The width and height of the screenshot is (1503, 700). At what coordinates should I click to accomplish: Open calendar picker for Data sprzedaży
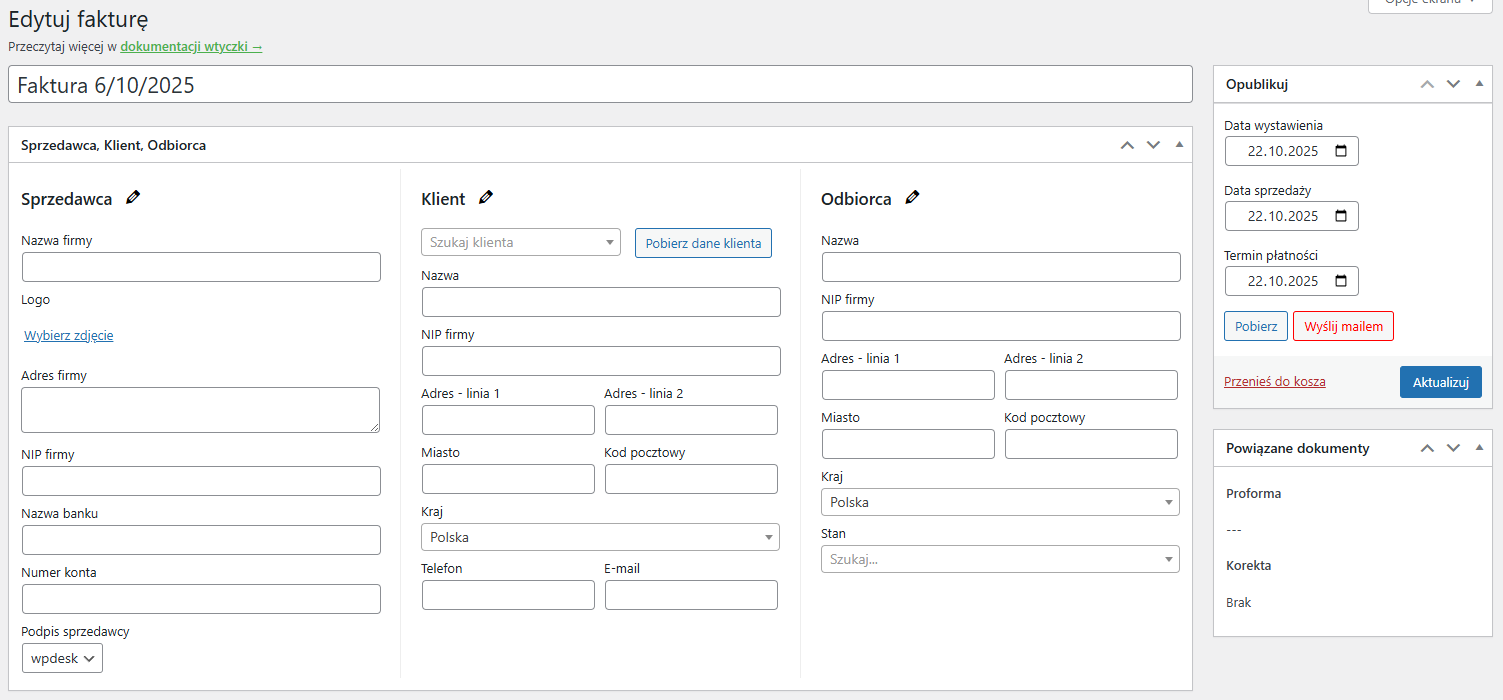pos(1341,217)
